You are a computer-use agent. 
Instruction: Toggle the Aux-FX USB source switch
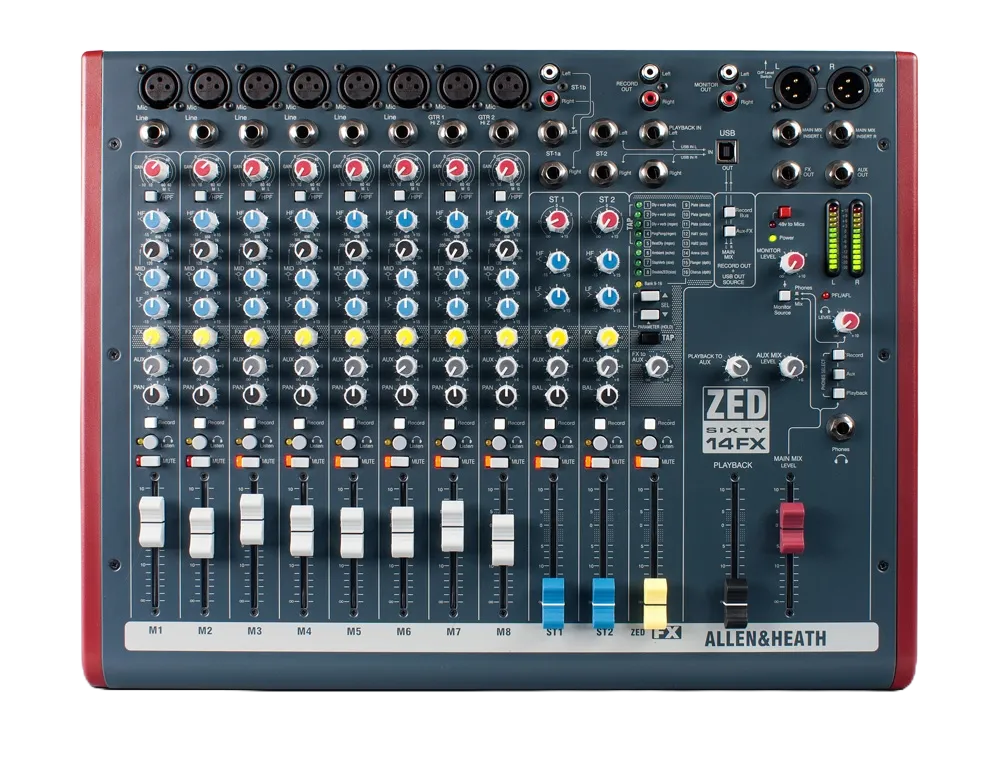729,231
